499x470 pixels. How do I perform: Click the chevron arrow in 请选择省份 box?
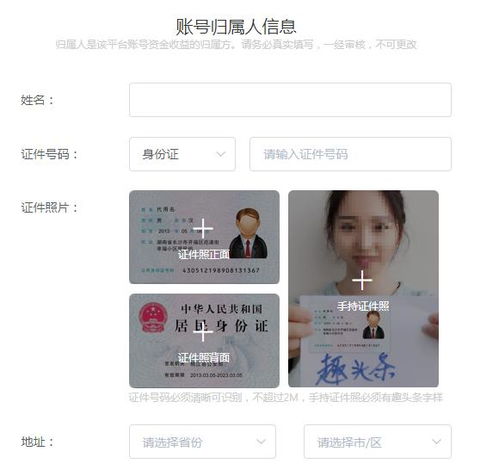[x=261, y=442]
